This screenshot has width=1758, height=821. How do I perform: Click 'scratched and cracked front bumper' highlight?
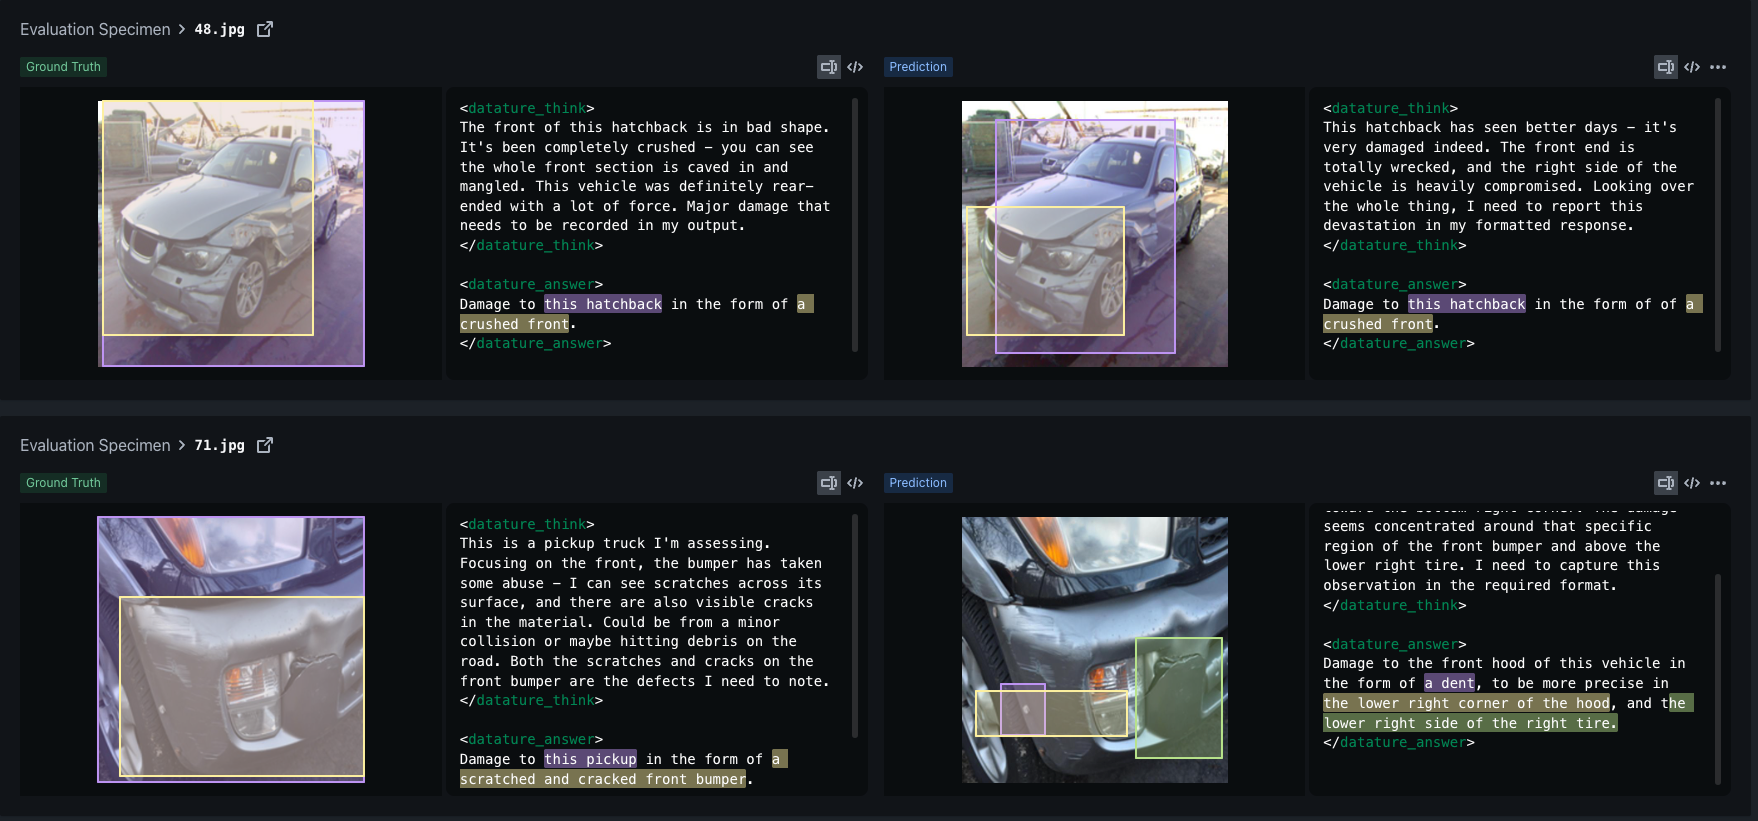pyautogui.click(x=603, y=779)
